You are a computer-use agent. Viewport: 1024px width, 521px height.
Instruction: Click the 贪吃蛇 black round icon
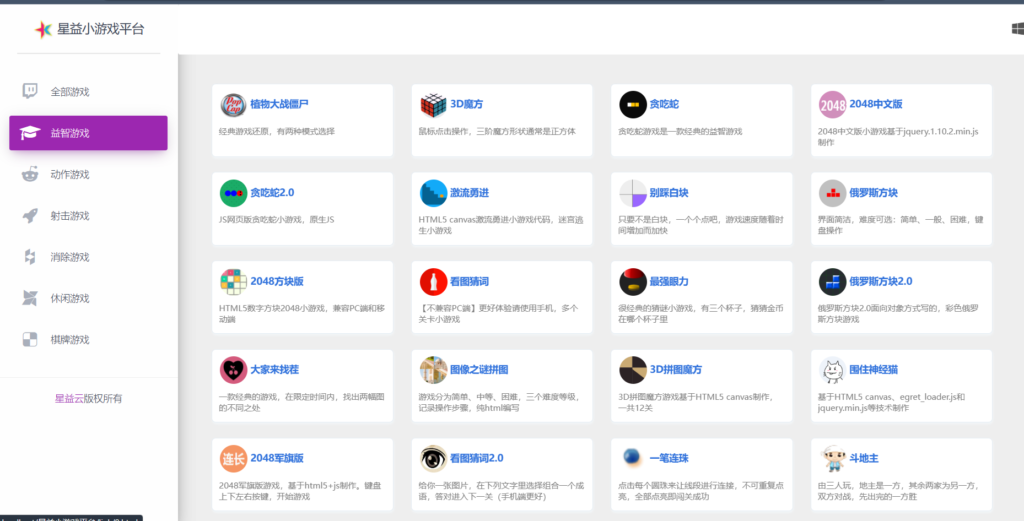(x=633, y=104)
